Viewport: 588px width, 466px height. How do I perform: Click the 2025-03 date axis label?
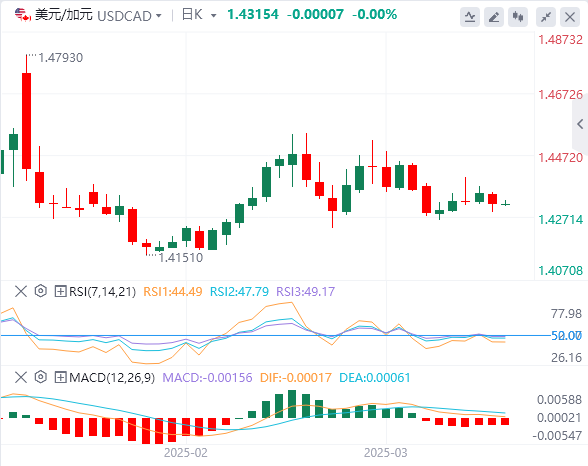pyautogui.click(x=386, y=453)
